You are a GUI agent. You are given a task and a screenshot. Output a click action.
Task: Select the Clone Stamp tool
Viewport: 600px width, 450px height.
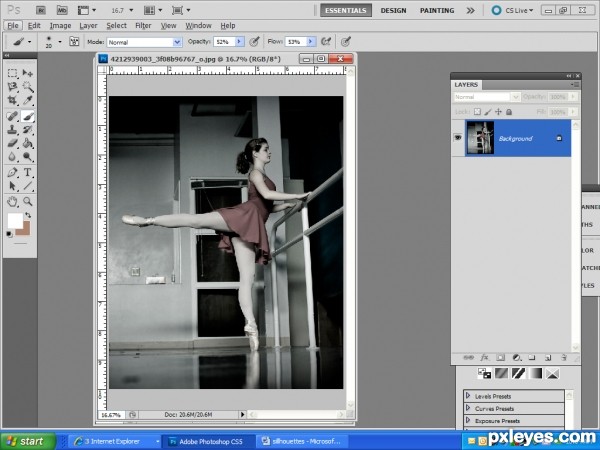coord(12,130)
